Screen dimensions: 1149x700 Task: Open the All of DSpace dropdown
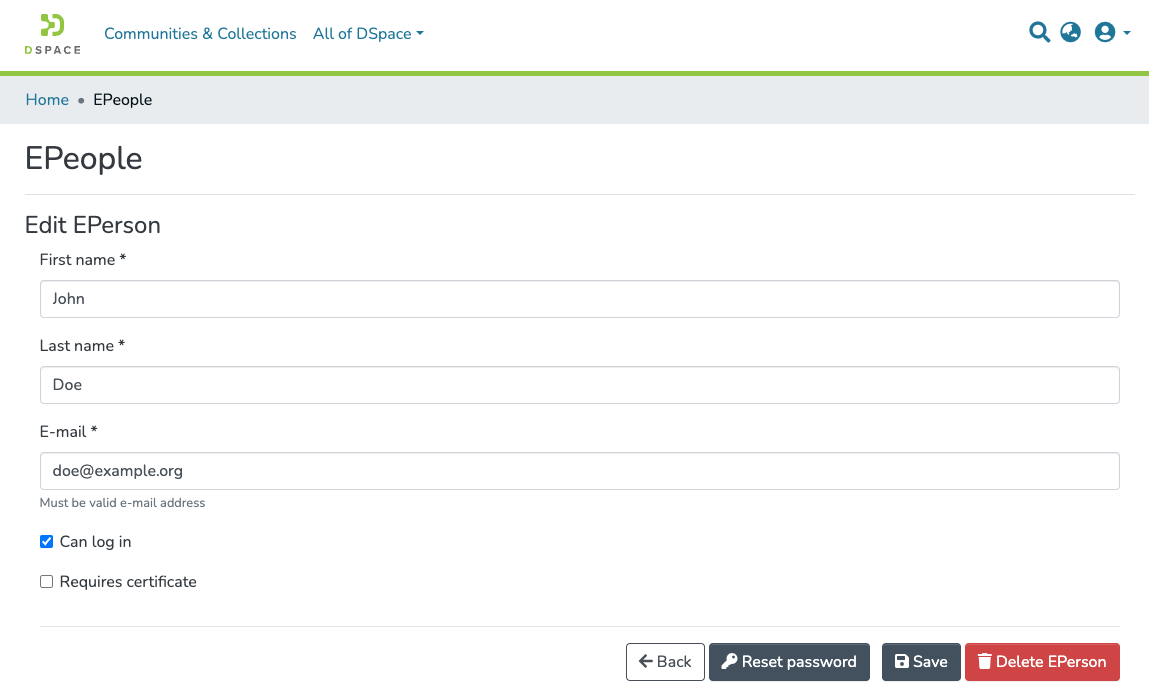tap(368, 33)
